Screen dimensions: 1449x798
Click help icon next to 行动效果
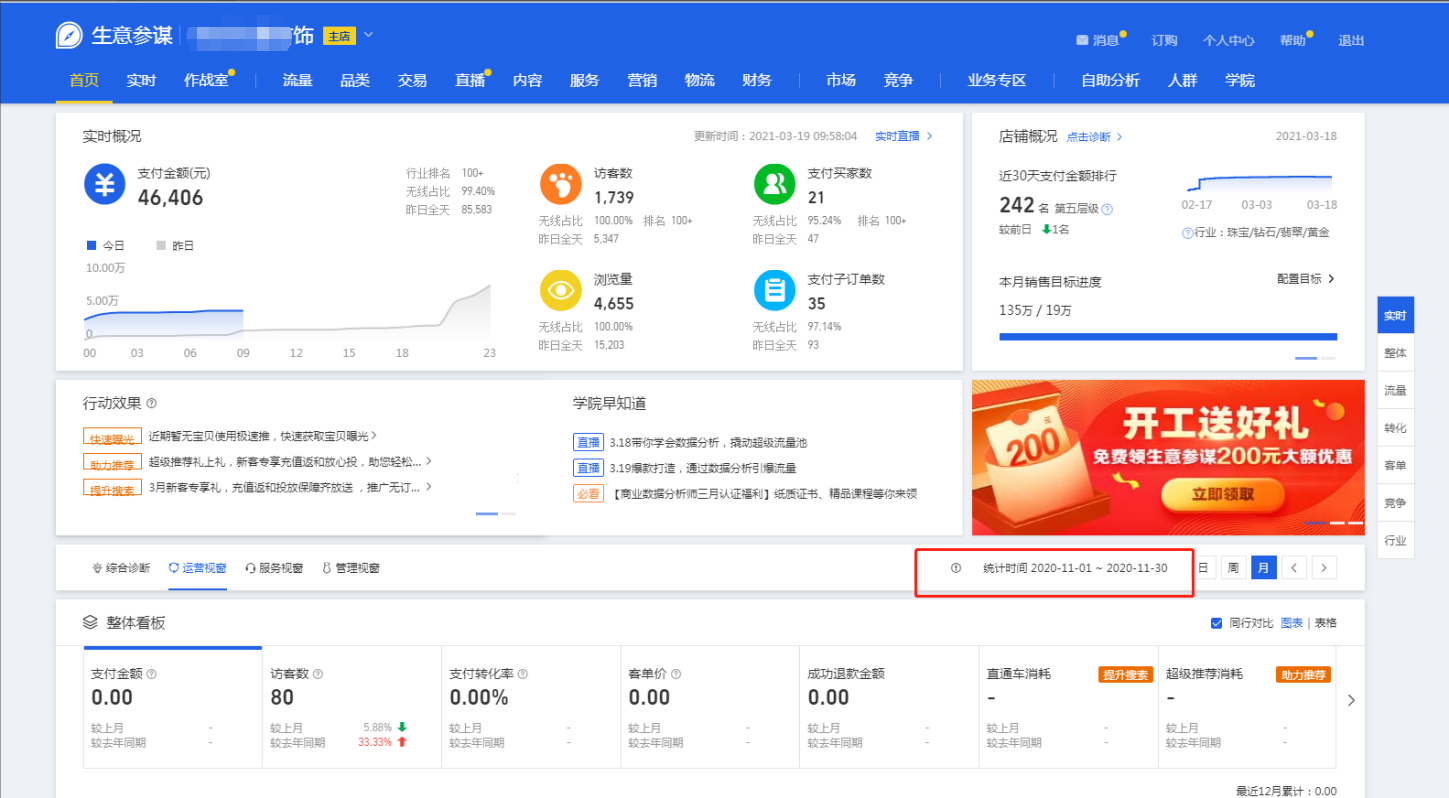(152, 403)
